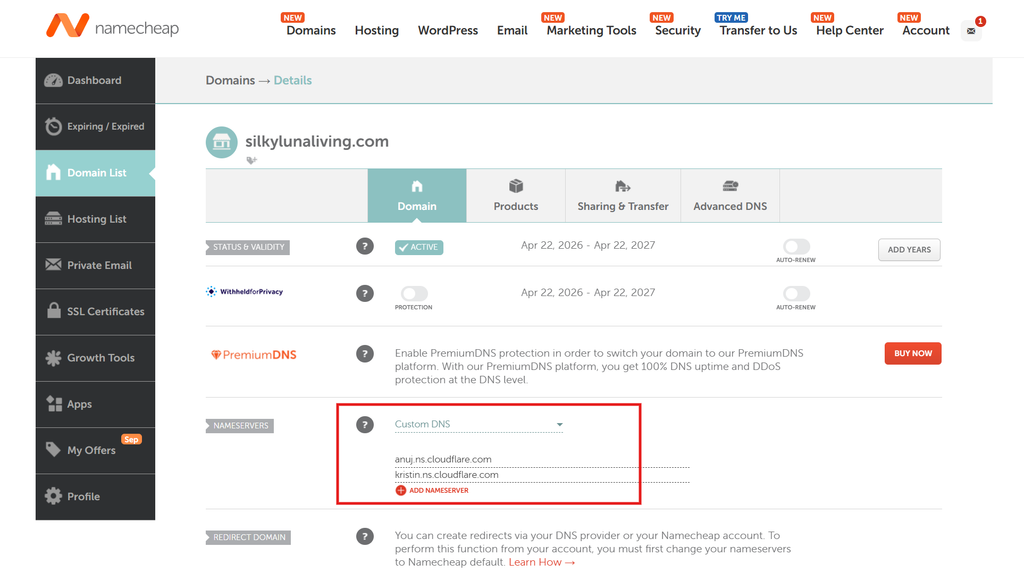Click the silkylunaliving.com domain title
1024x582 pixels.
point(317,141)
